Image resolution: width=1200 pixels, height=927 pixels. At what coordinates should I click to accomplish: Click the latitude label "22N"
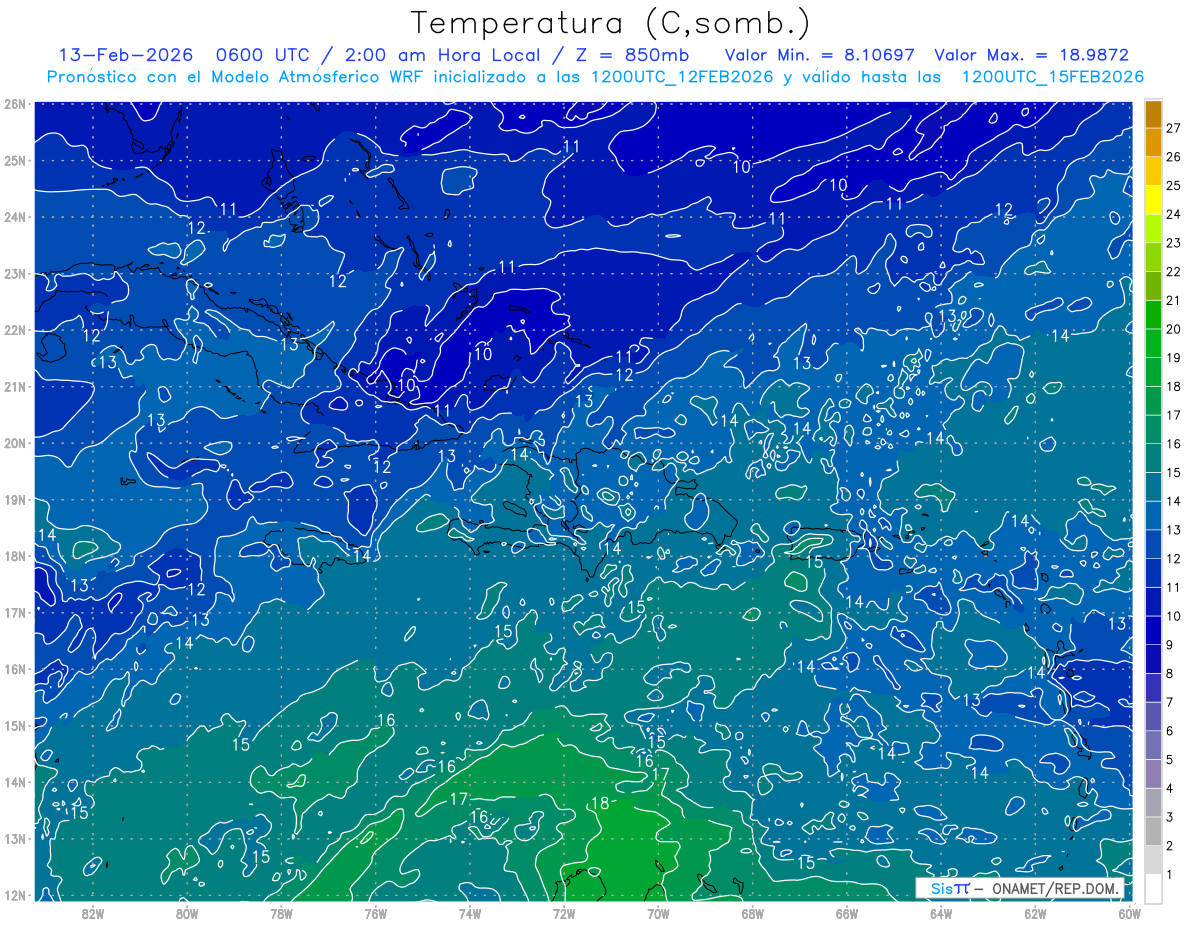[14, 330]
